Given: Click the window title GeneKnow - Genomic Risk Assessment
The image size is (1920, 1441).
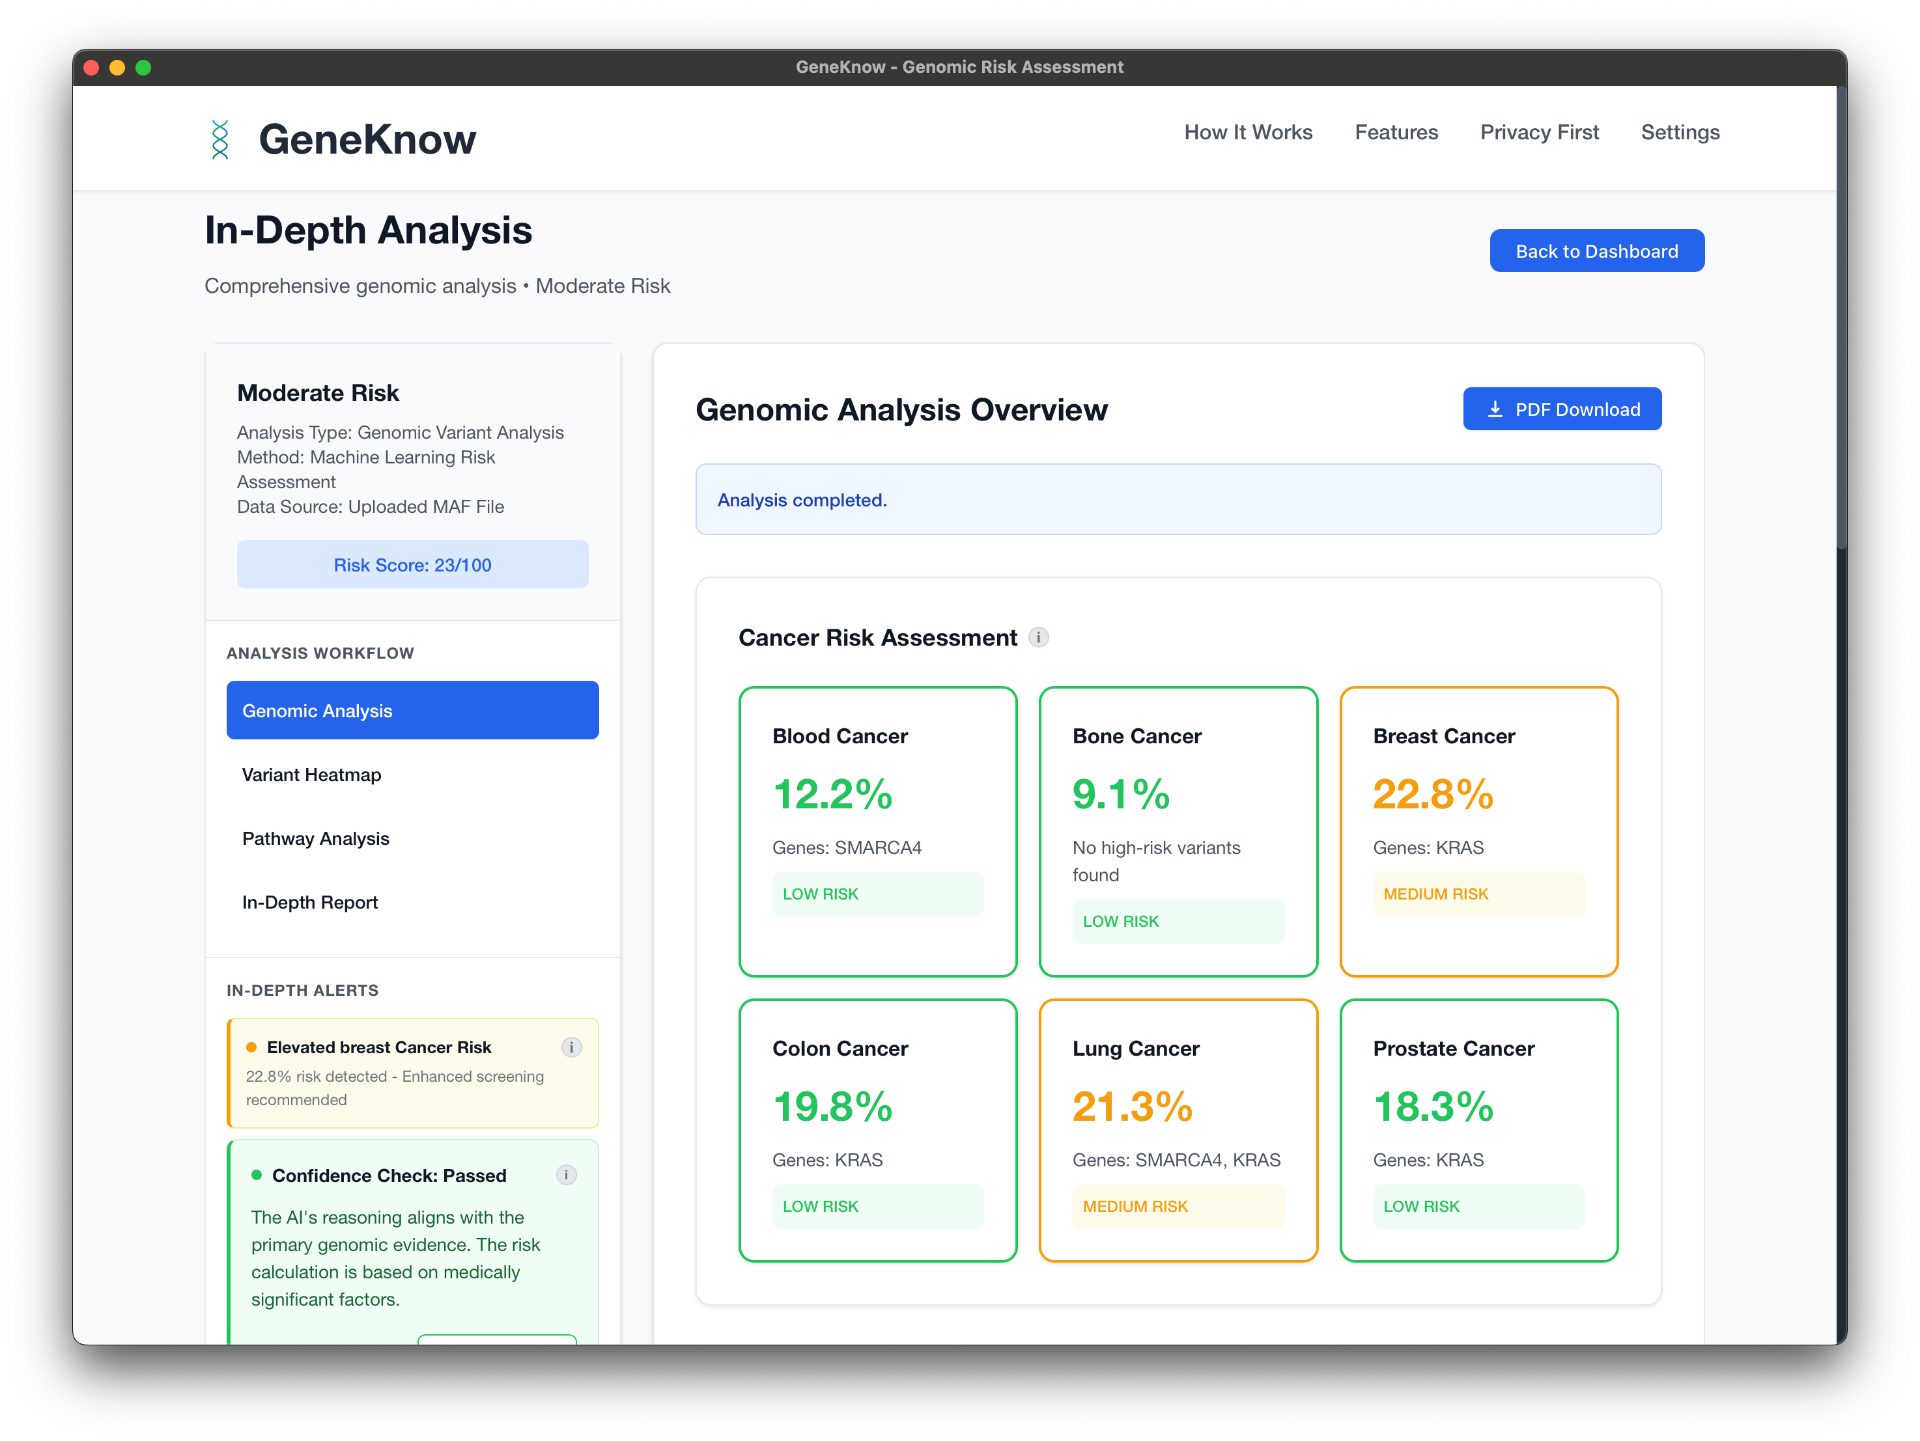Looking at the screenshot, I should pos(959,67).
